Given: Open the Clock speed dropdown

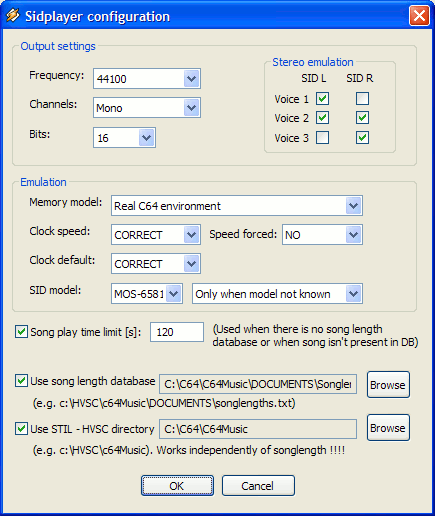Looking at the screenshot, I should click(156, 235).
